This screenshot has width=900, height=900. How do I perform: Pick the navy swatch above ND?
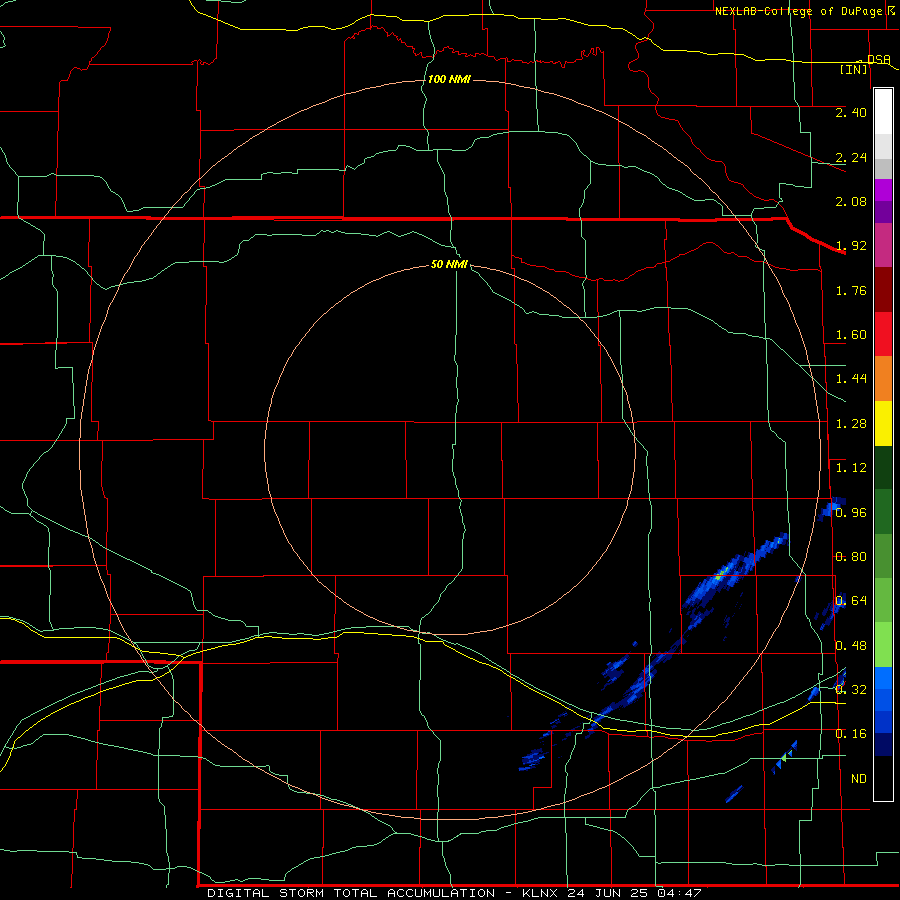[x=883, y=745]
